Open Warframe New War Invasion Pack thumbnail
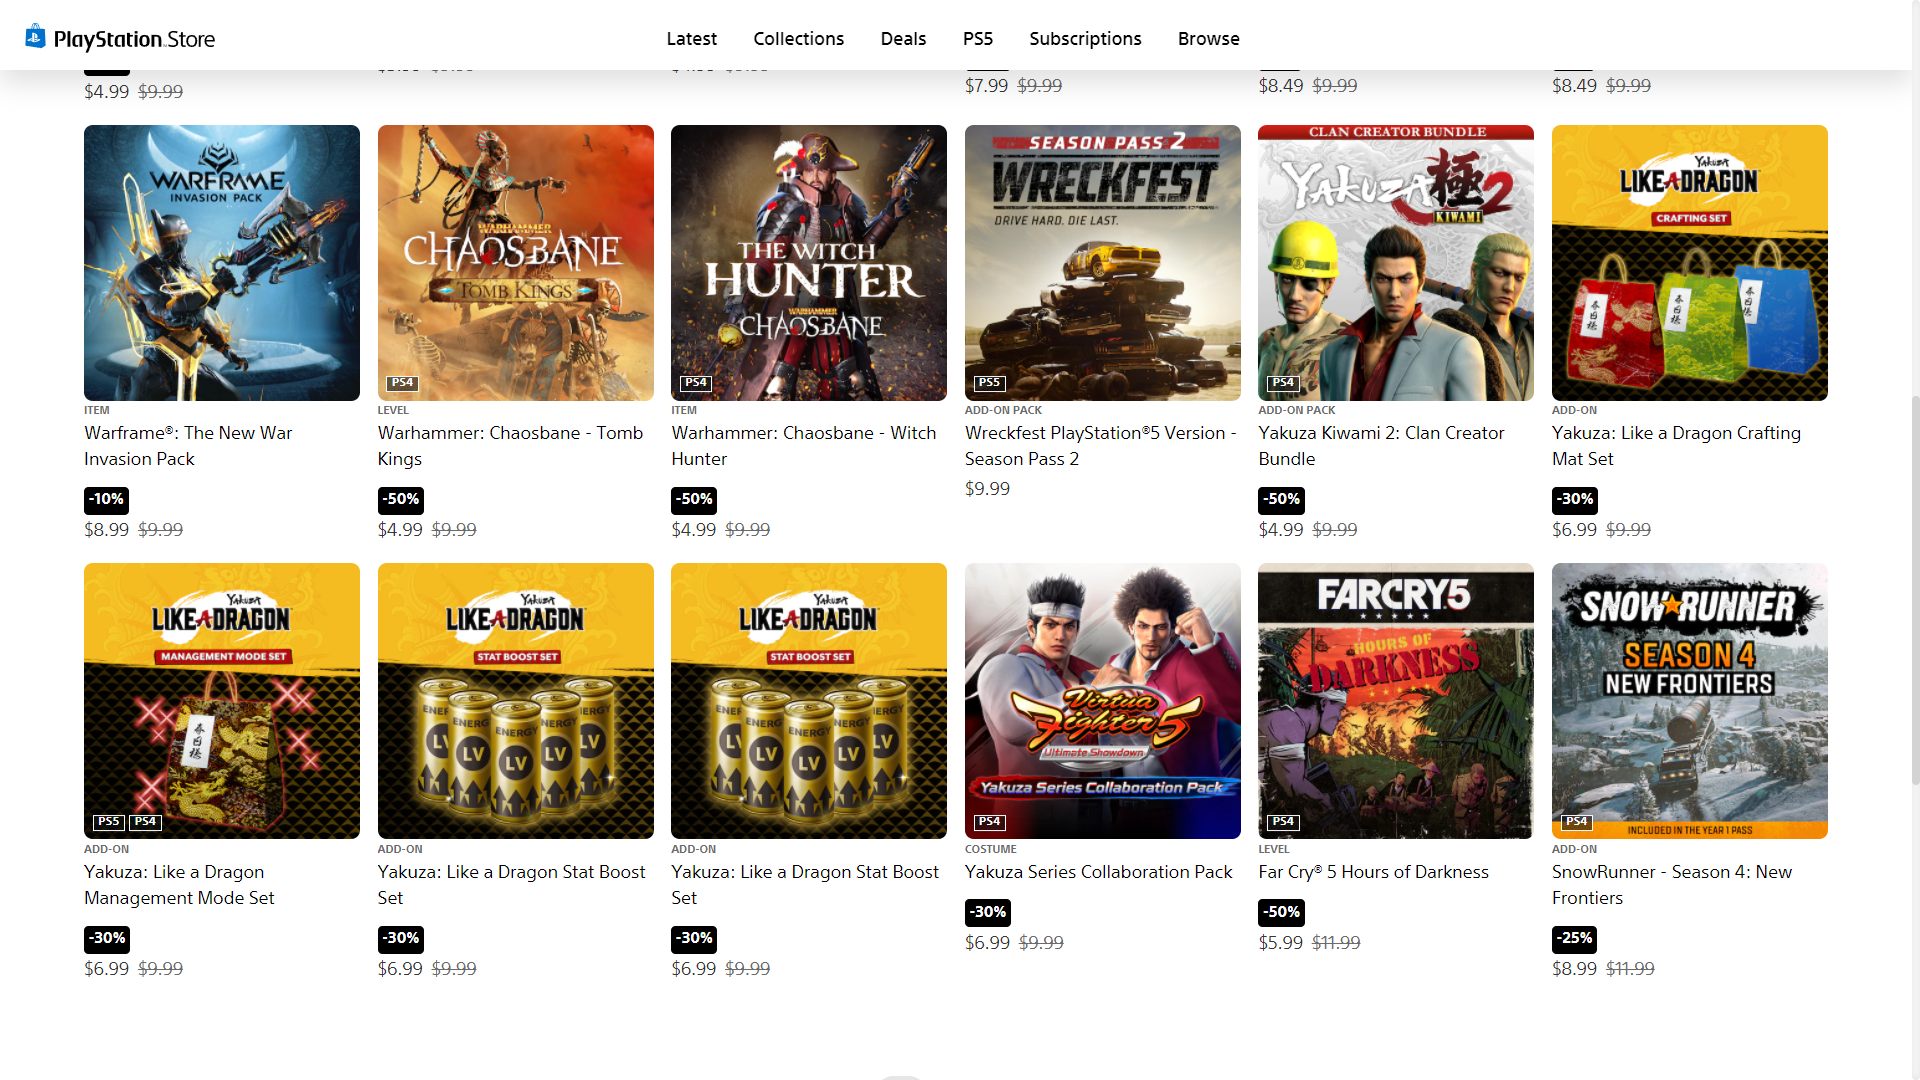Screen dimensions: 1920x1080 point(222,263)
